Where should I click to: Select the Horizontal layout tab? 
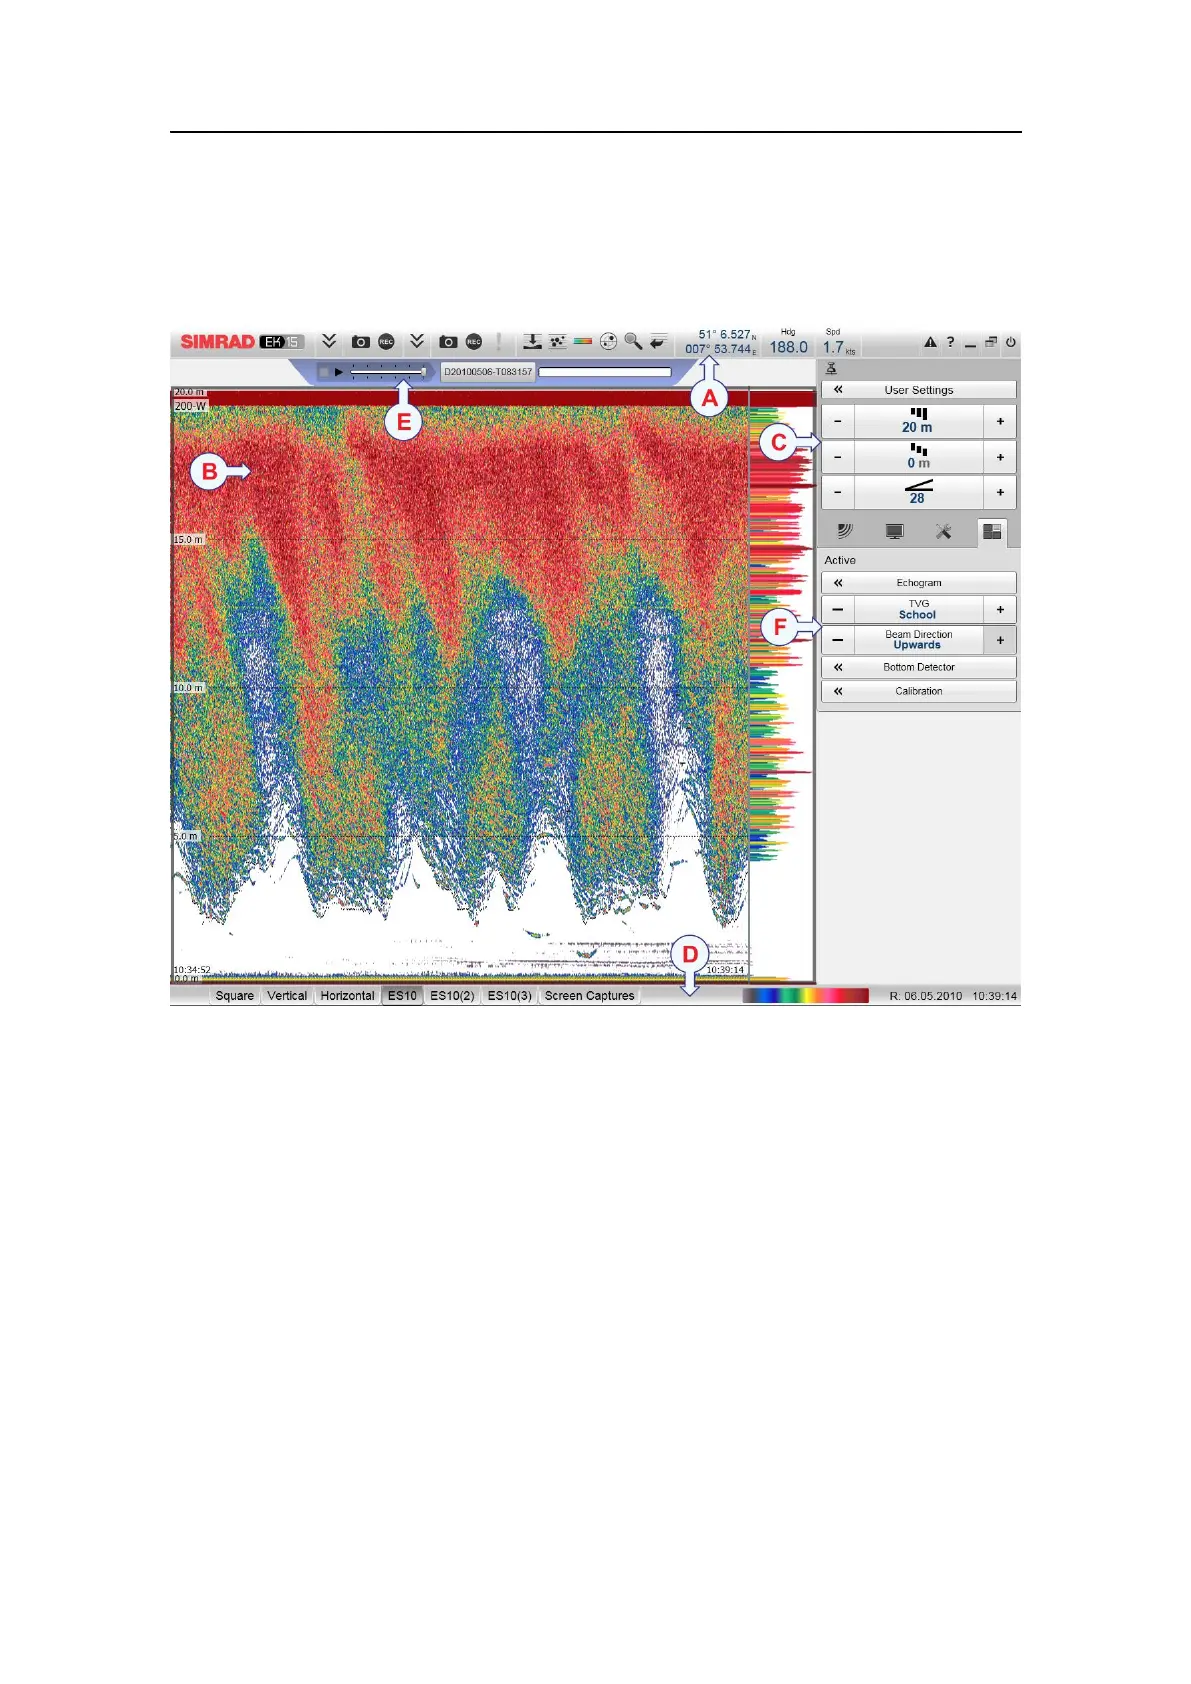[x=347, y=996]
